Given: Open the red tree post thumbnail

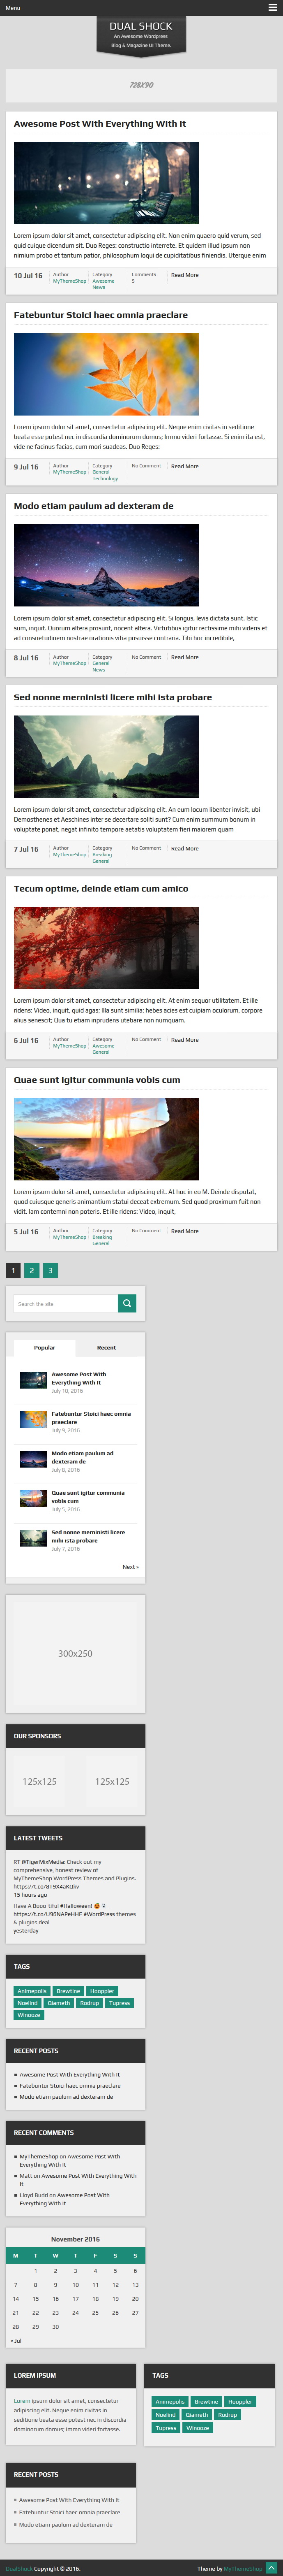Looking at the screenshot, I should coord(106,947).
